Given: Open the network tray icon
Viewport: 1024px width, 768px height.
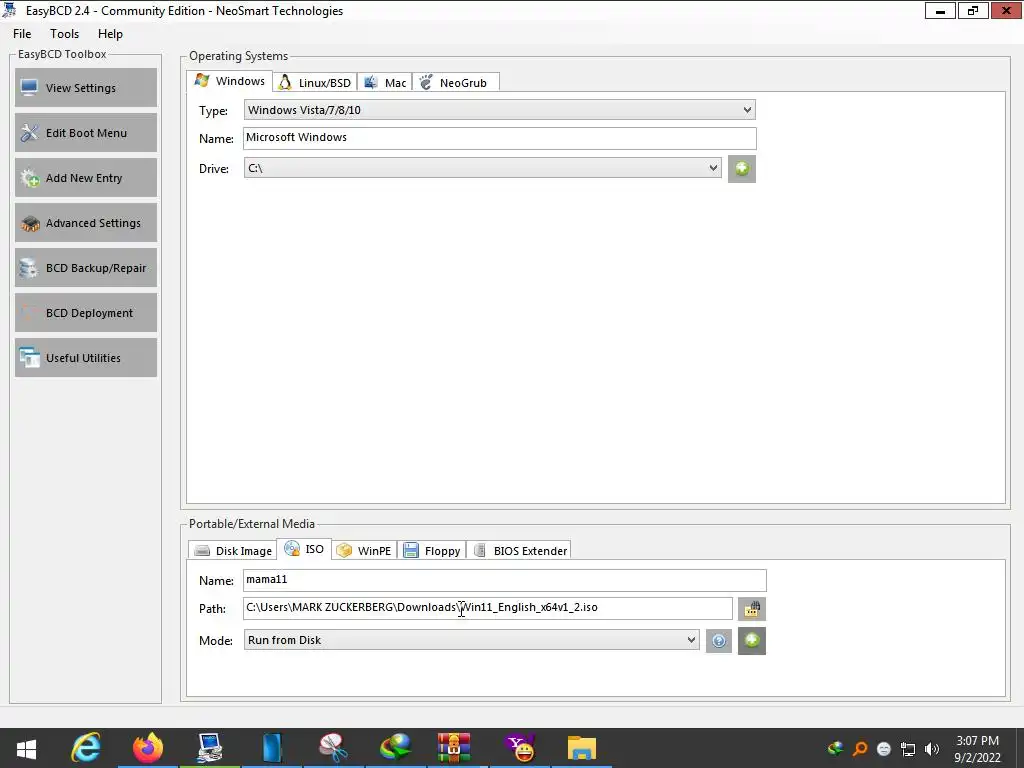Looking at the screenshot, I should [x=908, y=748].
